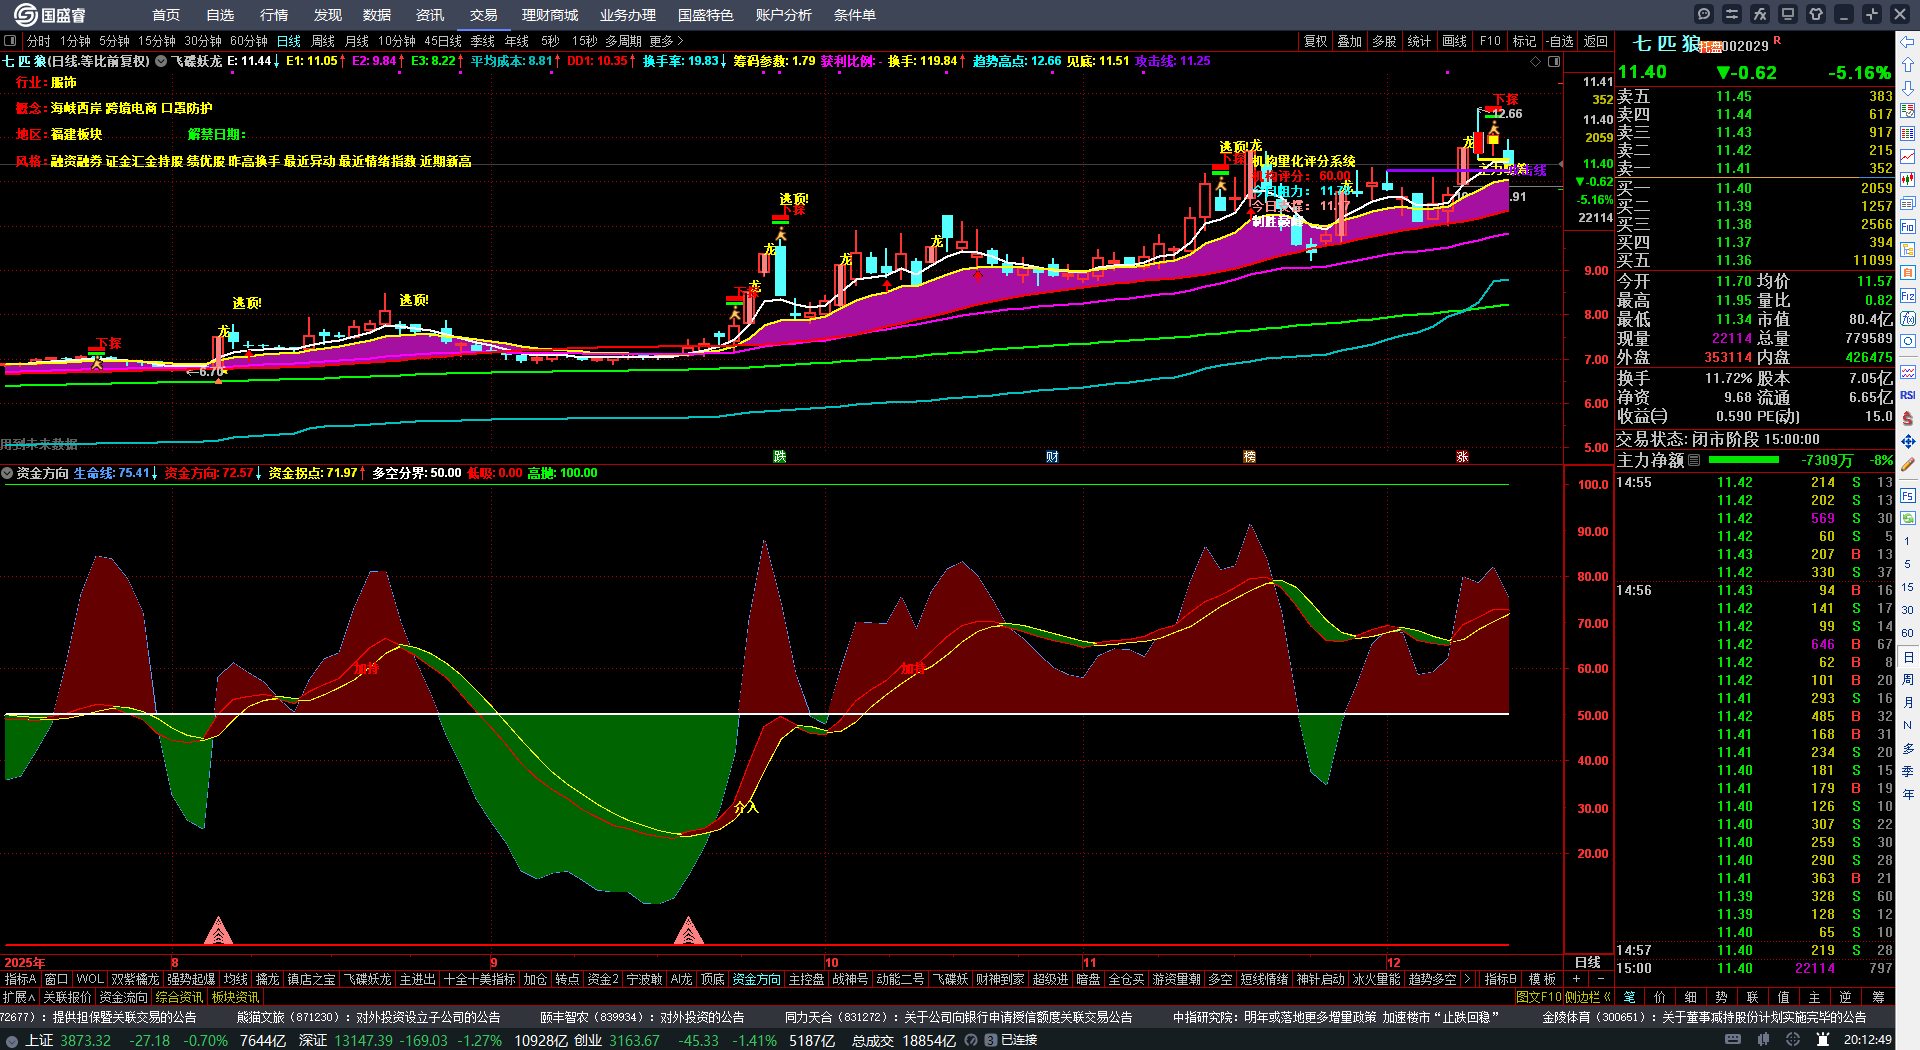Toggle the 复权 price adjustment option
Viewport: 1920px width, 1050px height.
pyautogui.click(x=1315, y=41)
